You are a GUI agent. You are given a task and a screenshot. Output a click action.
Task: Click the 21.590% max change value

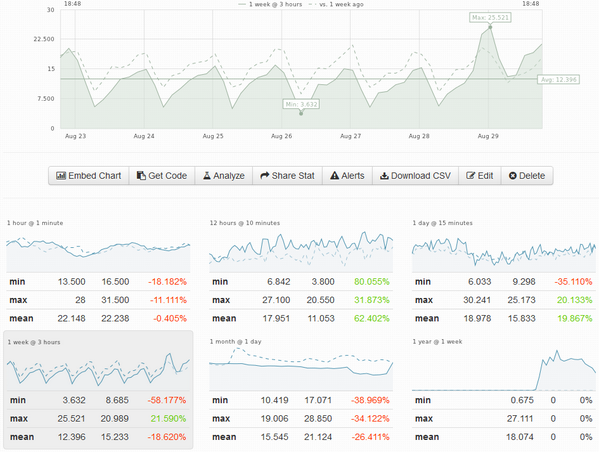click(x=168, y=418)
